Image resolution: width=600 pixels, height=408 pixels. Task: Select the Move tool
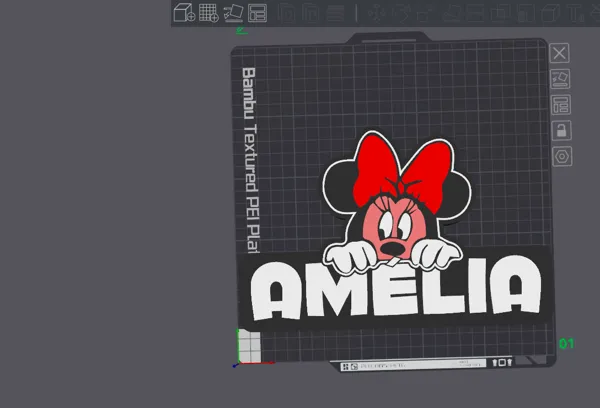click(x=377, y=13)
